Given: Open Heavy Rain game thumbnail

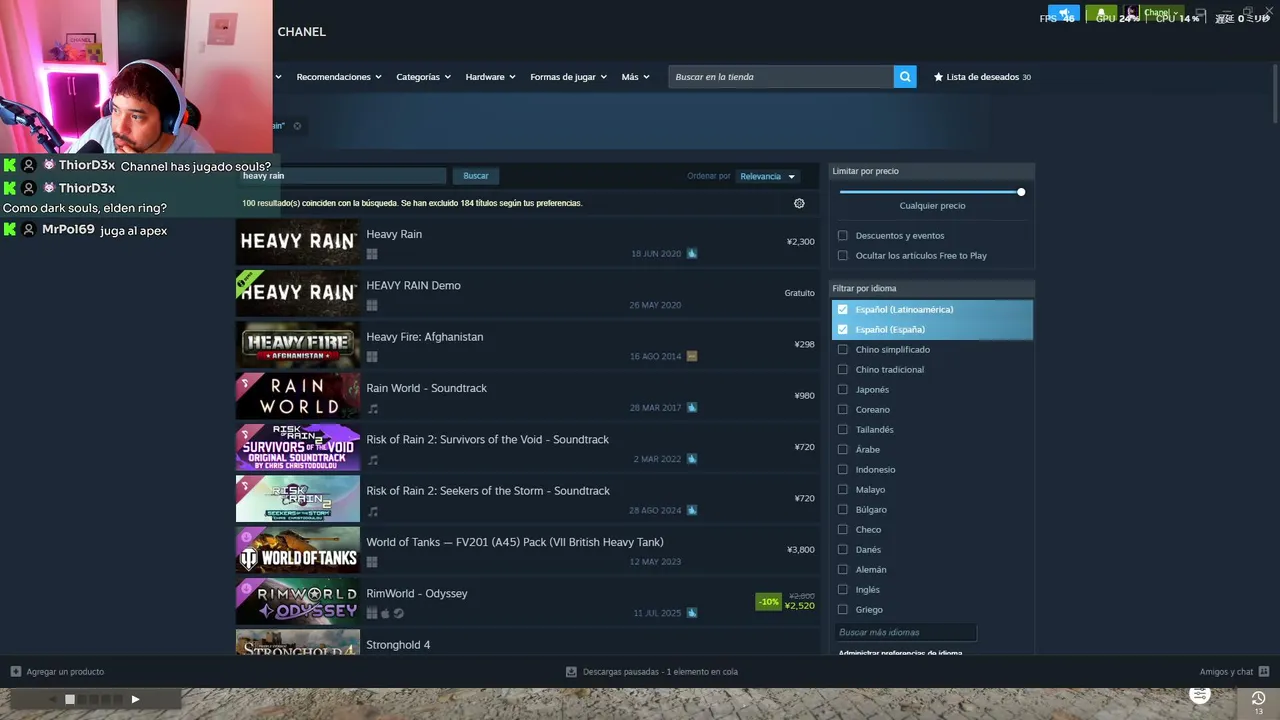Looking at the screenshot, I should point(298,242).
